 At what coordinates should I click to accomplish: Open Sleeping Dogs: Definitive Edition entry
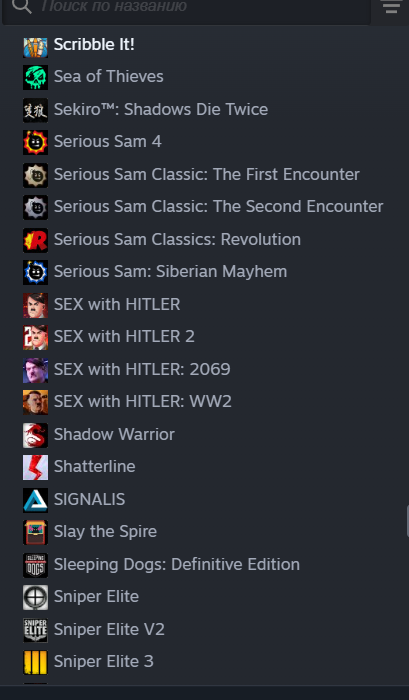pyautogui.click(x=177, y=565)
